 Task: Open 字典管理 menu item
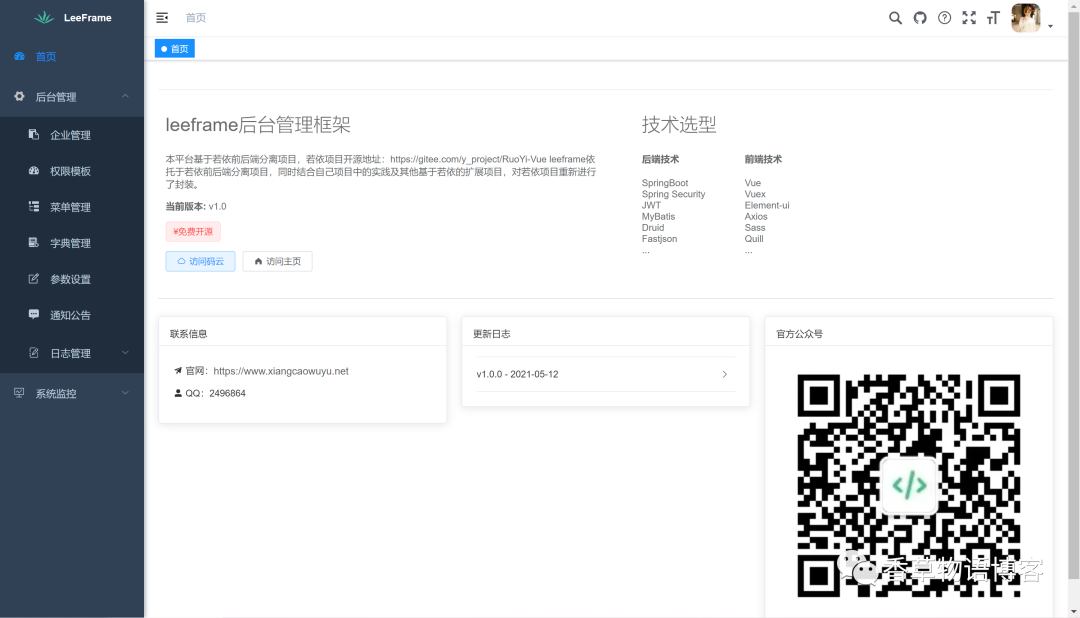tap(72, 243)
